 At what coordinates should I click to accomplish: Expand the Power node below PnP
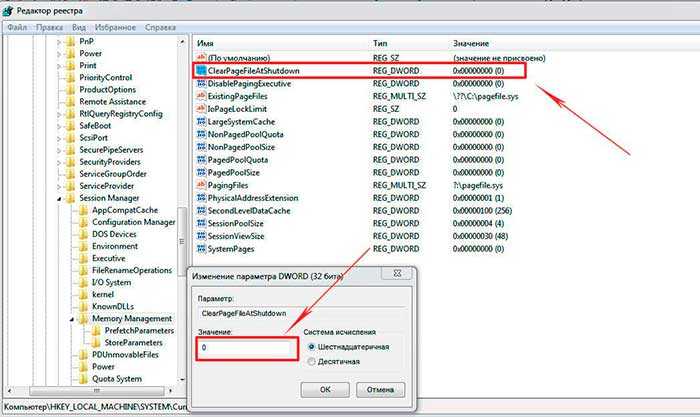tap(59, 54)
